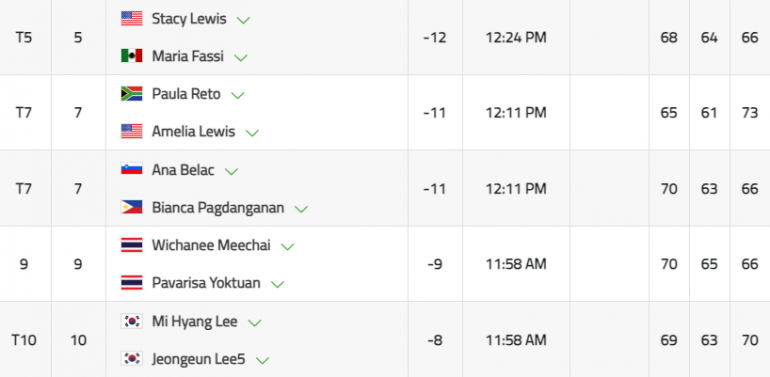The height and width of the screenshot is (377, 770).
Task: Click the South Africa flag beside Paula Reto
Action: [132, 94]
